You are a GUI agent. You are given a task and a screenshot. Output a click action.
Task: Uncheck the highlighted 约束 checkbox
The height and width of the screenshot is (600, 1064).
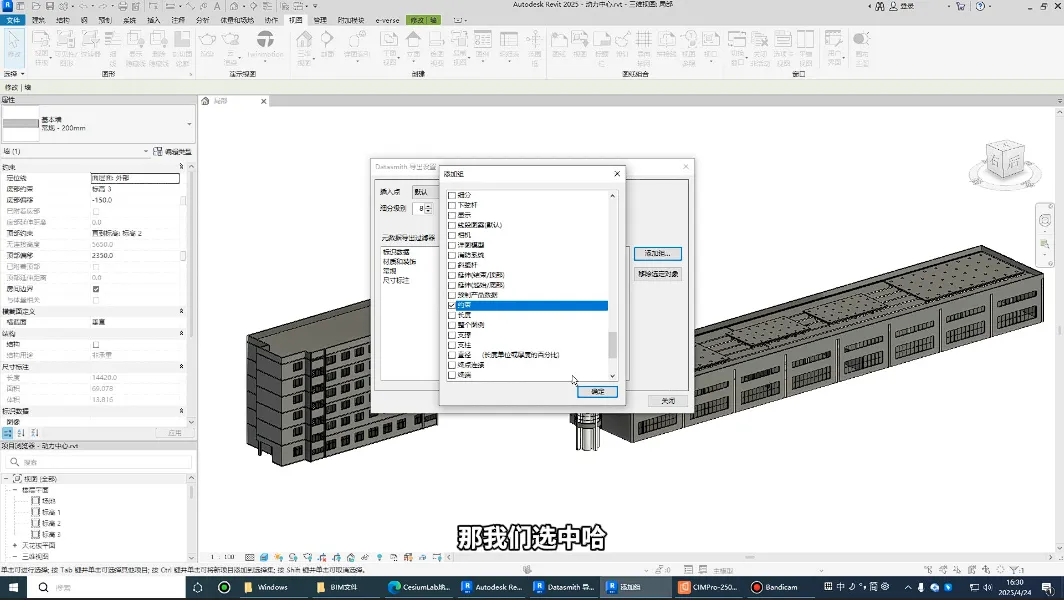click(452, 305)
